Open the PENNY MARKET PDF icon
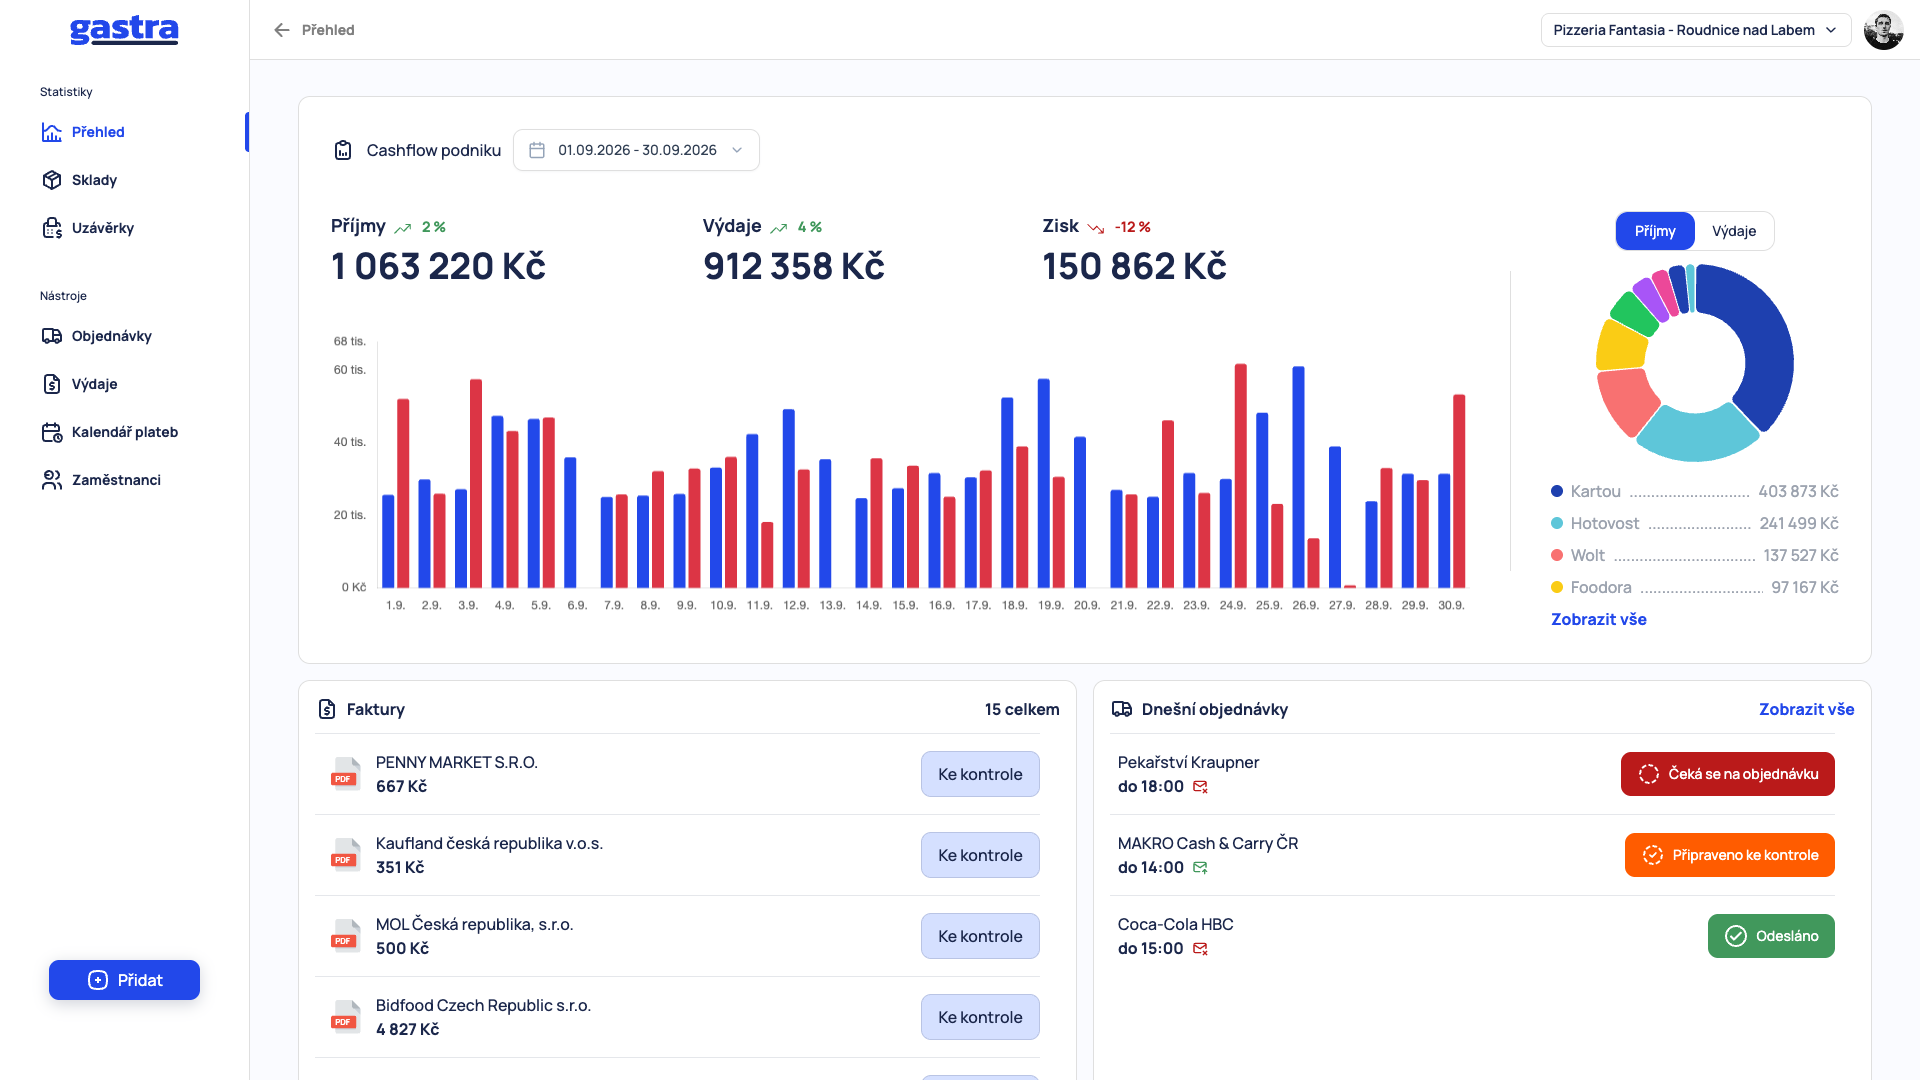The width and height of the screenshot is (1920, 1080). tap(345, 774)
